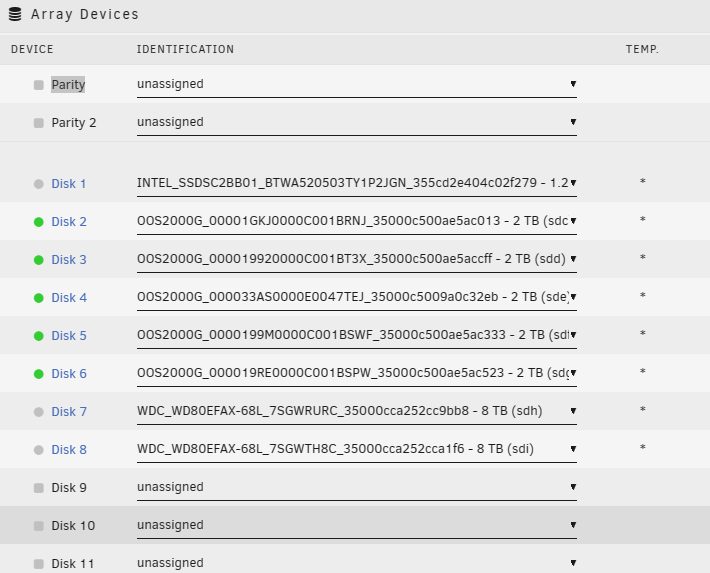Click the DEVICE column header
Screen dimensions: 710x573
(x=32, y=49)
